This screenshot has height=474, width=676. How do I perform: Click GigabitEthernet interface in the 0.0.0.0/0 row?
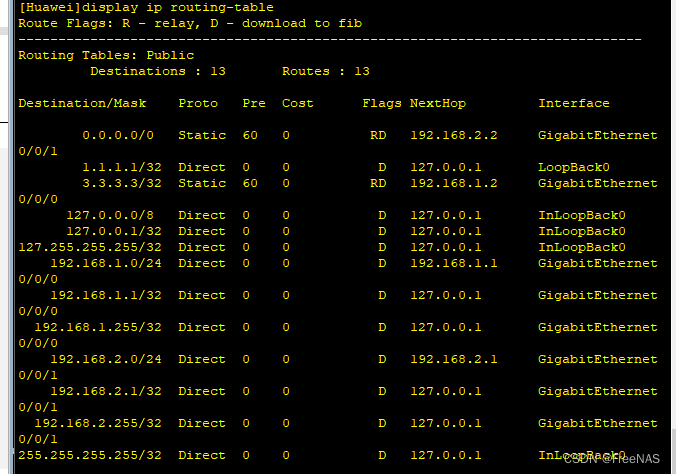pyautogui.click(x=598, y=135)
